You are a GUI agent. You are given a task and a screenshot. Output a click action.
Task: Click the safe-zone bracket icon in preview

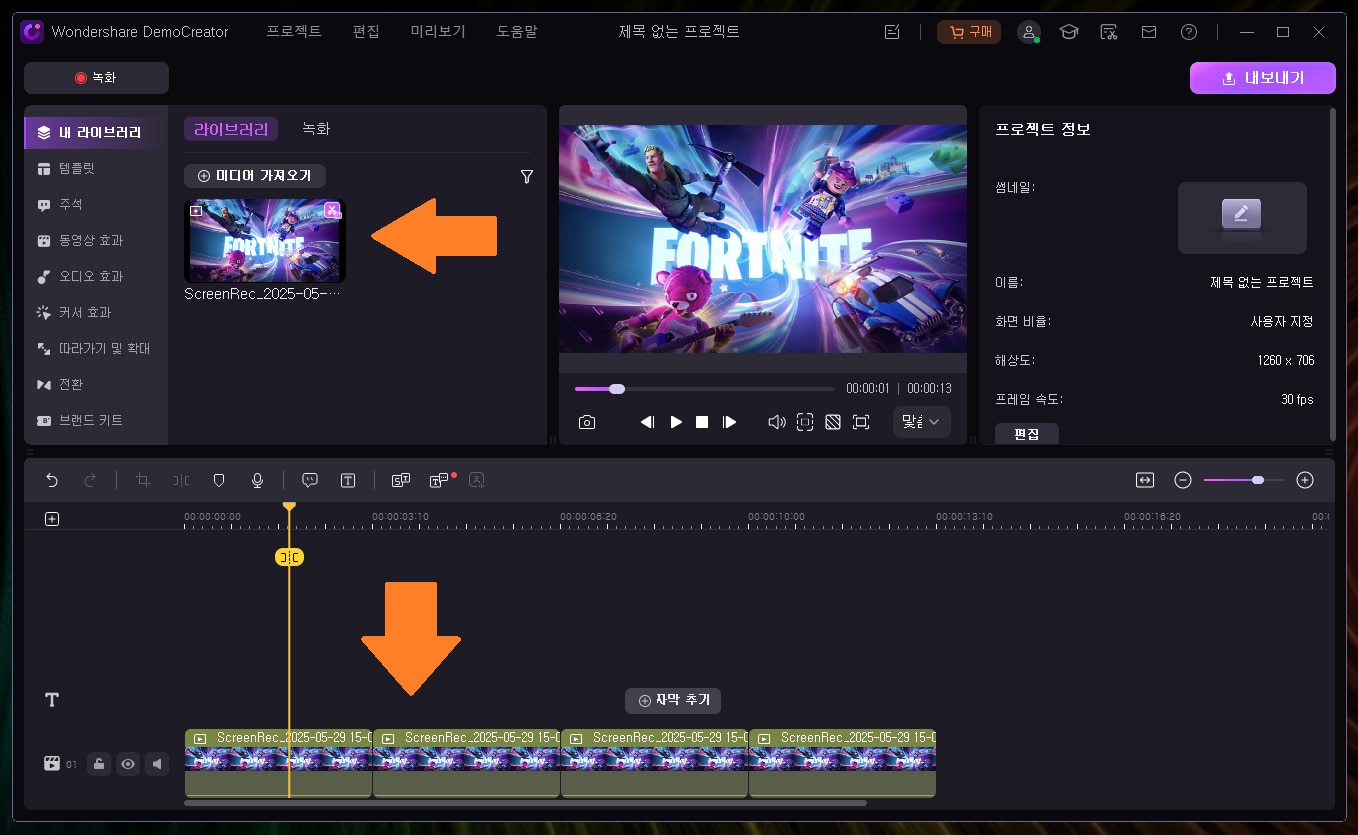[x=805, y=422]
